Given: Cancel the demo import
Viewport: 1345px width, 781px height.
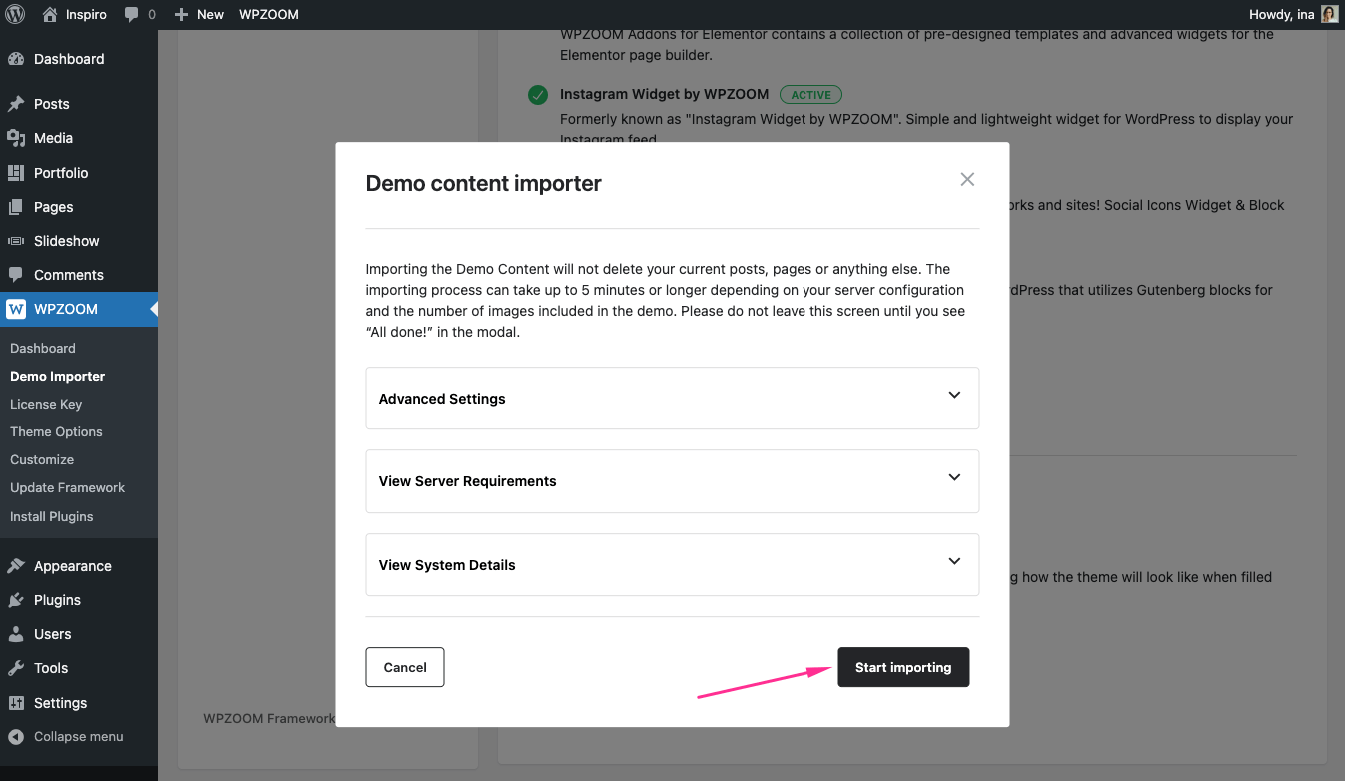Looking at the screenshot, I should tap(405, 667).
